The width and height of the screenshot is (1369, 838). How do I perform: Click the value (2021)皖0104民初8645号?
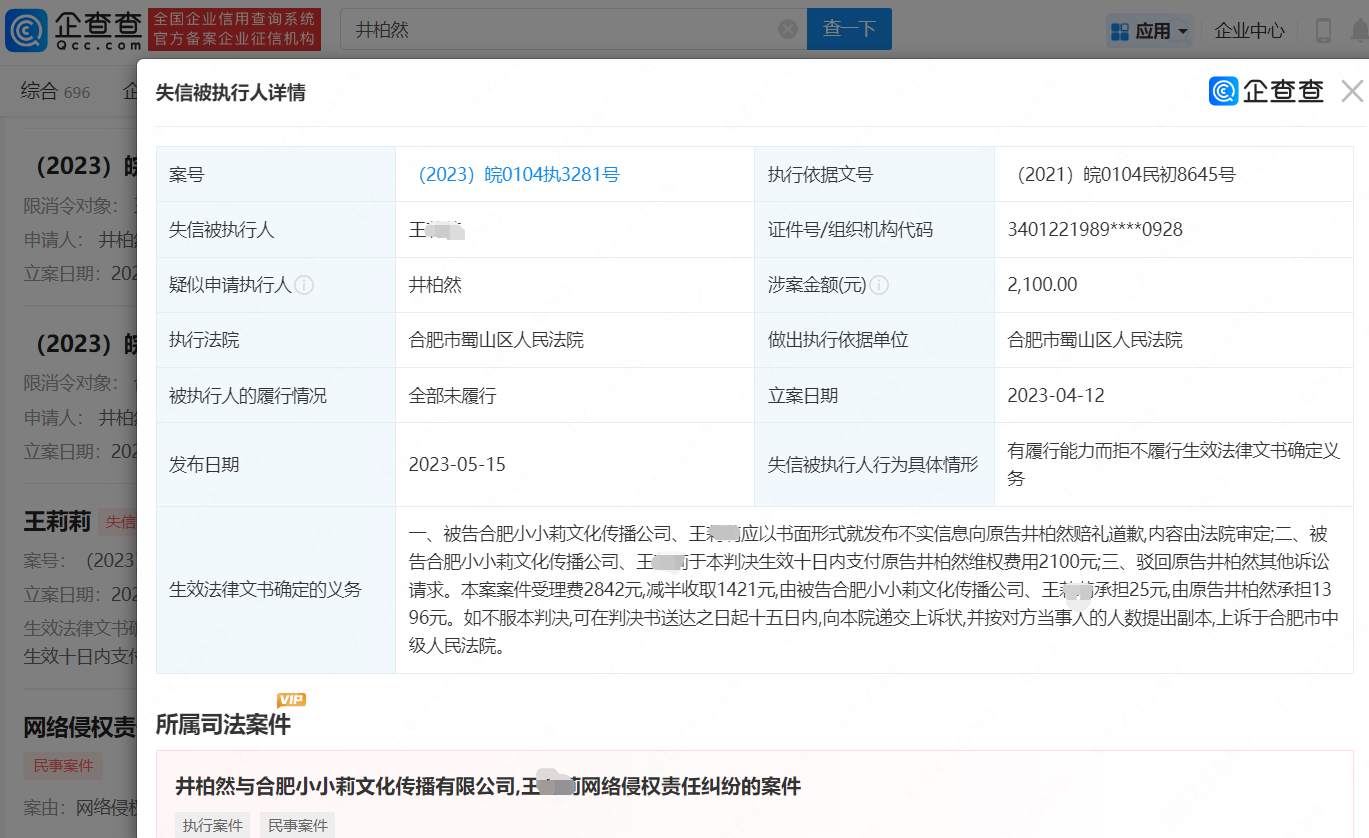[1121, 174]
